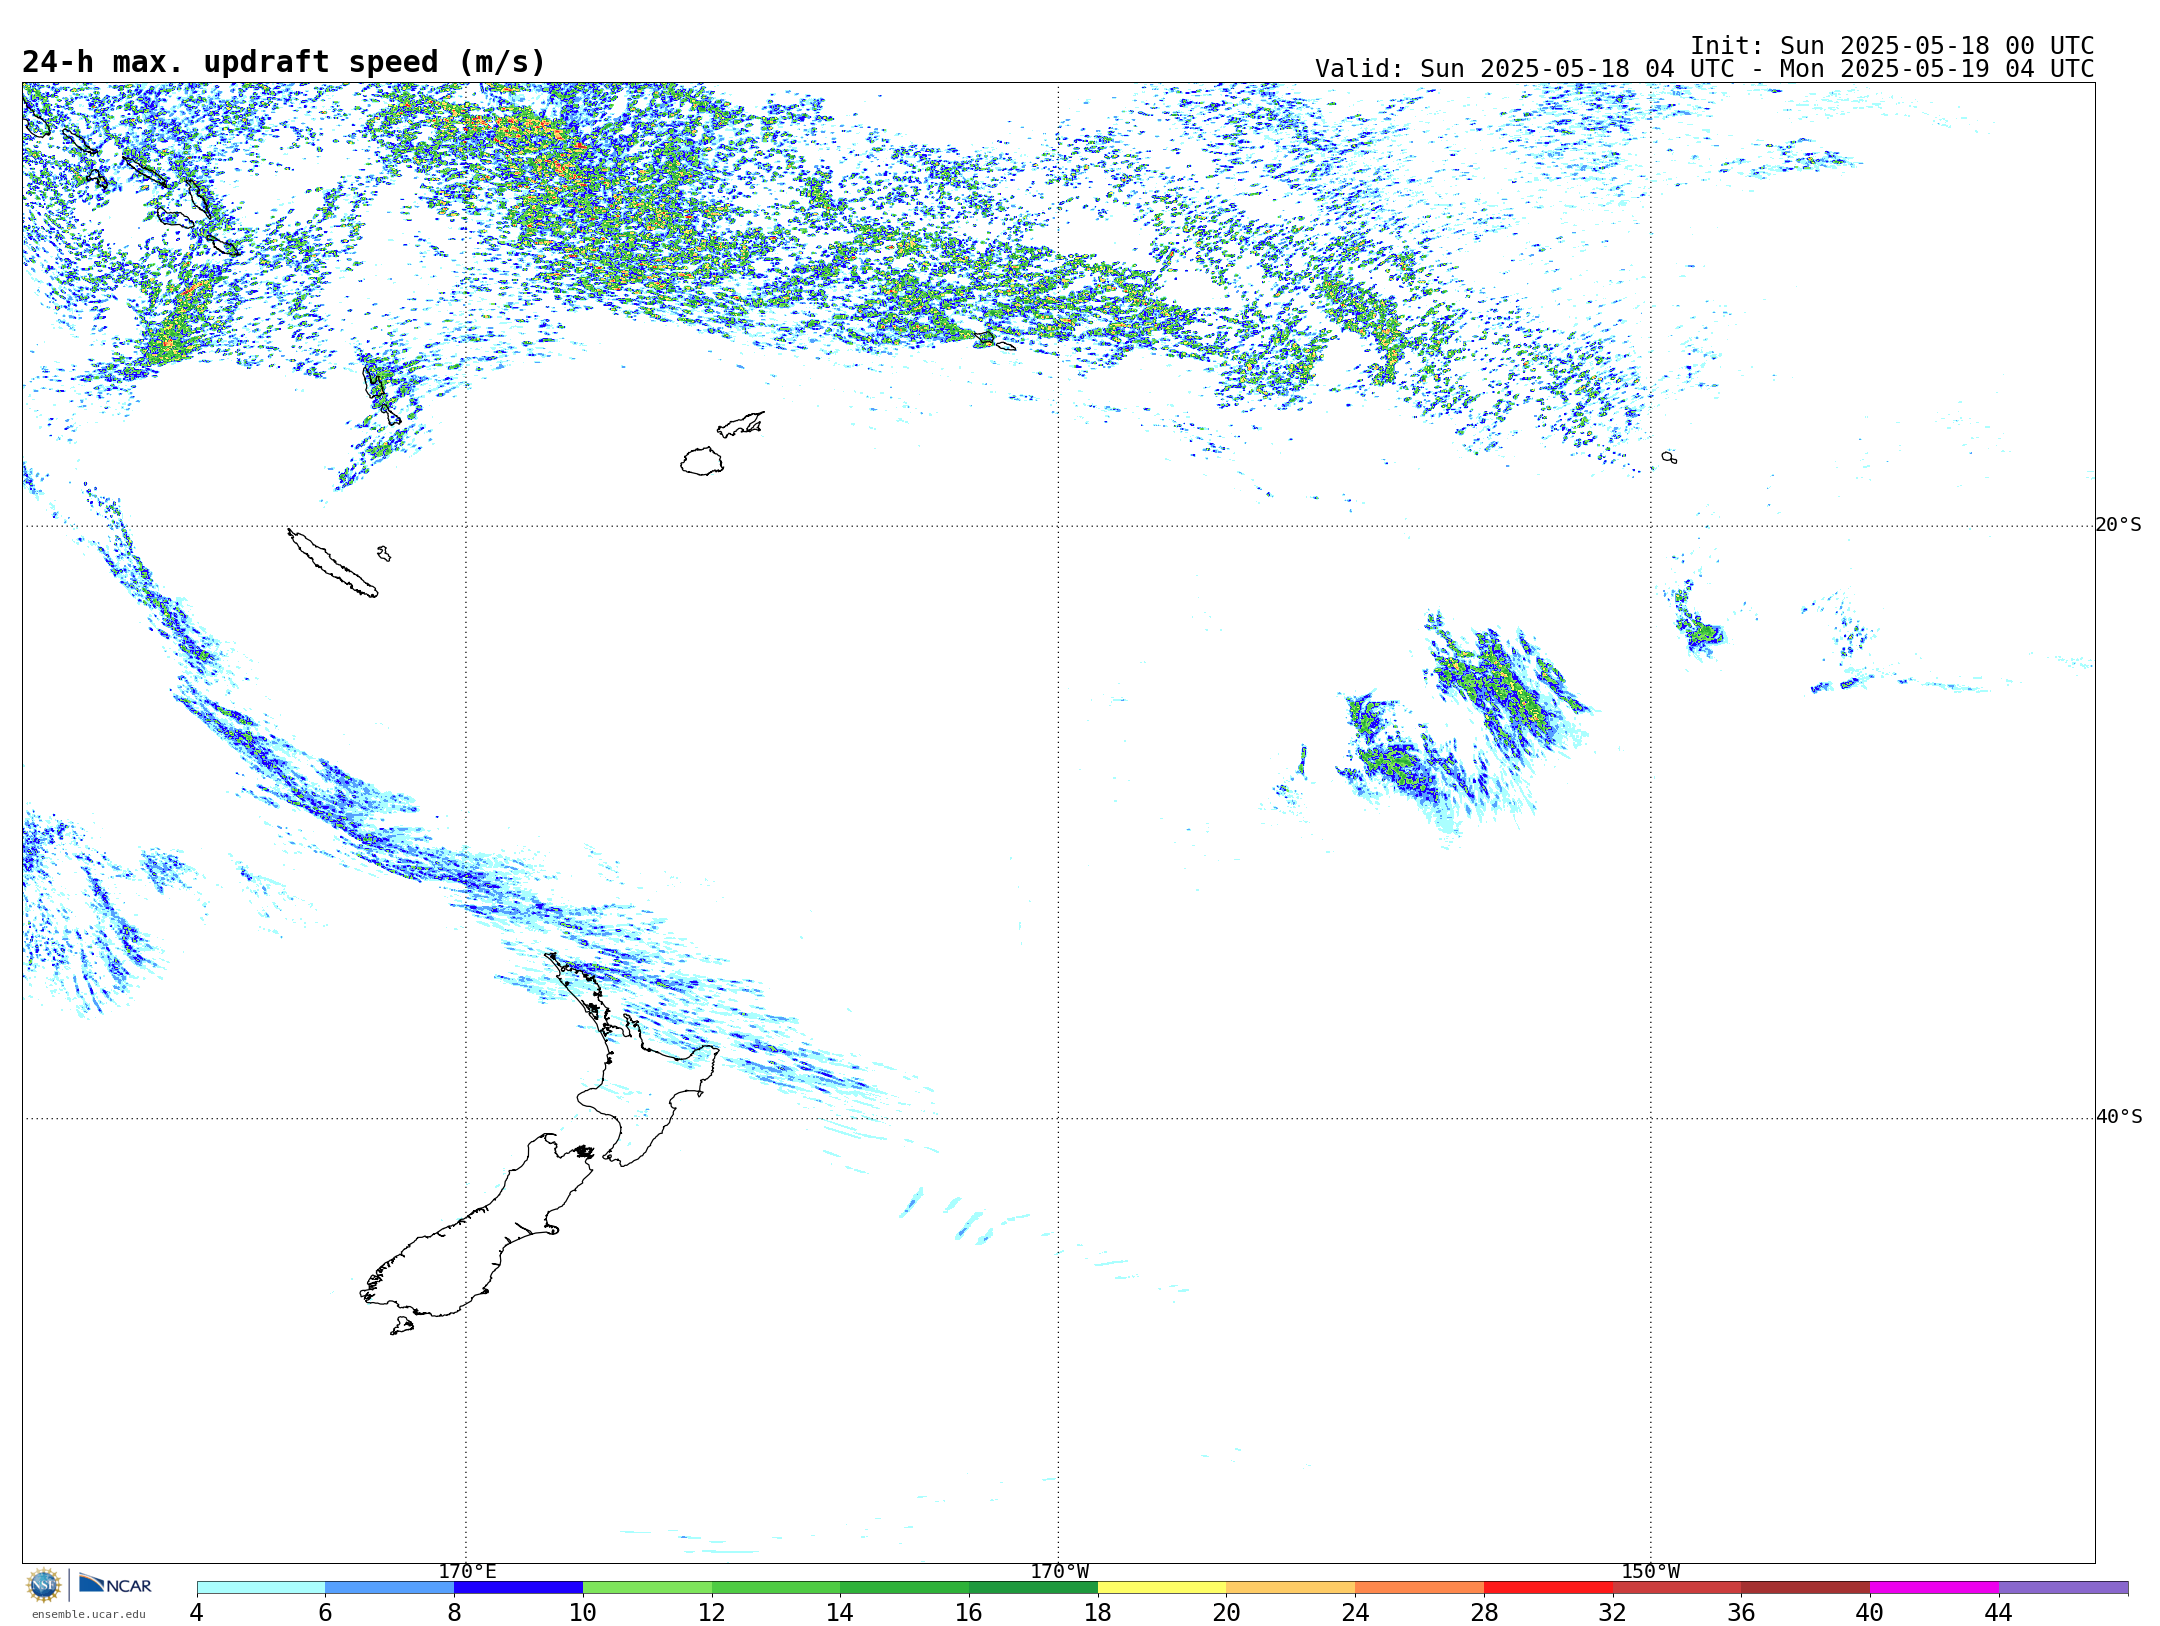Click colorbar tick label 24
This screenshot has width=2160, height=1626.
coord(1355,1612)
